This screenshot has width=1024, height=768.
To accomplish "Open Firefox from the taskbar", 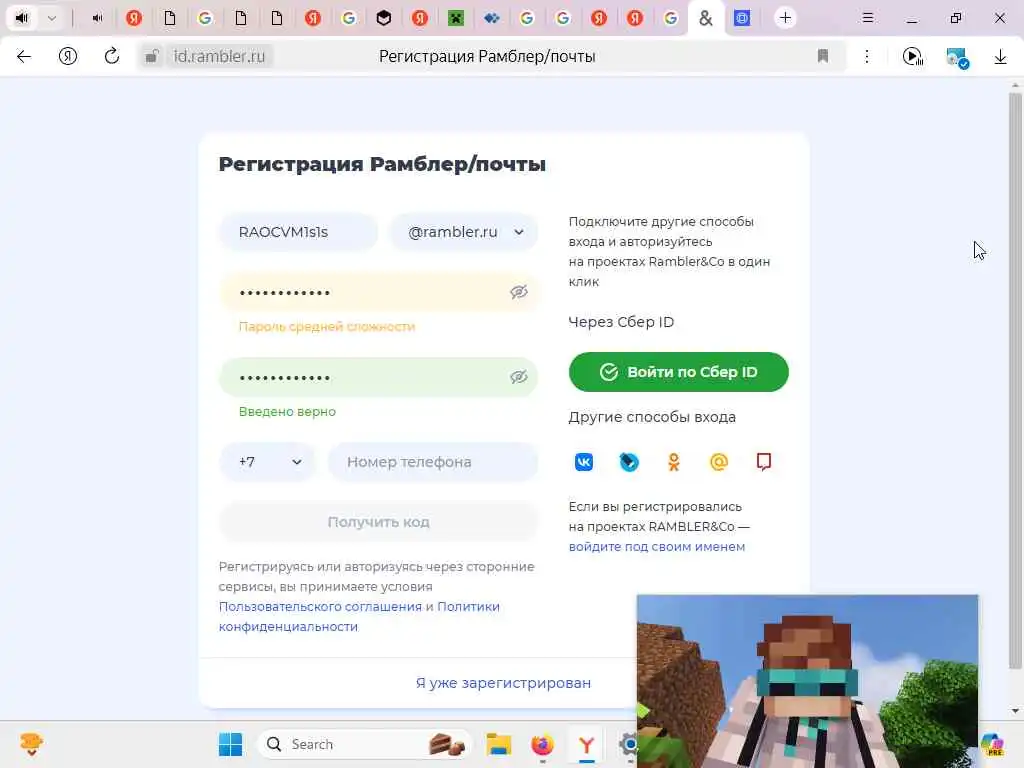I will click(542, 744).
